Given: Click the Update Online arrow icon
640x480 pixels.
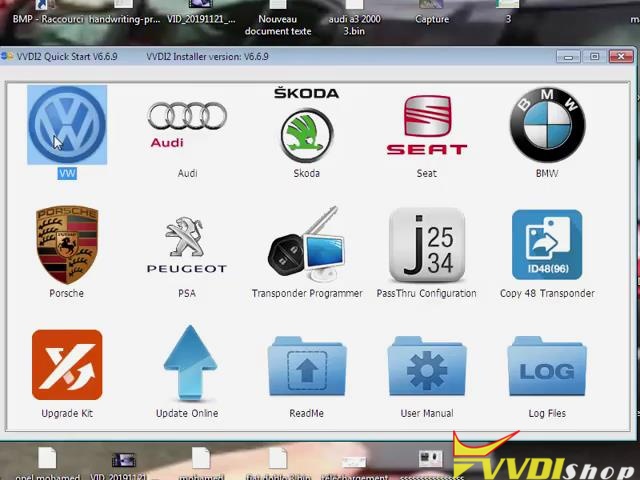Looking at the screenshot, I should pyautogui.click(x=190, y=363).
